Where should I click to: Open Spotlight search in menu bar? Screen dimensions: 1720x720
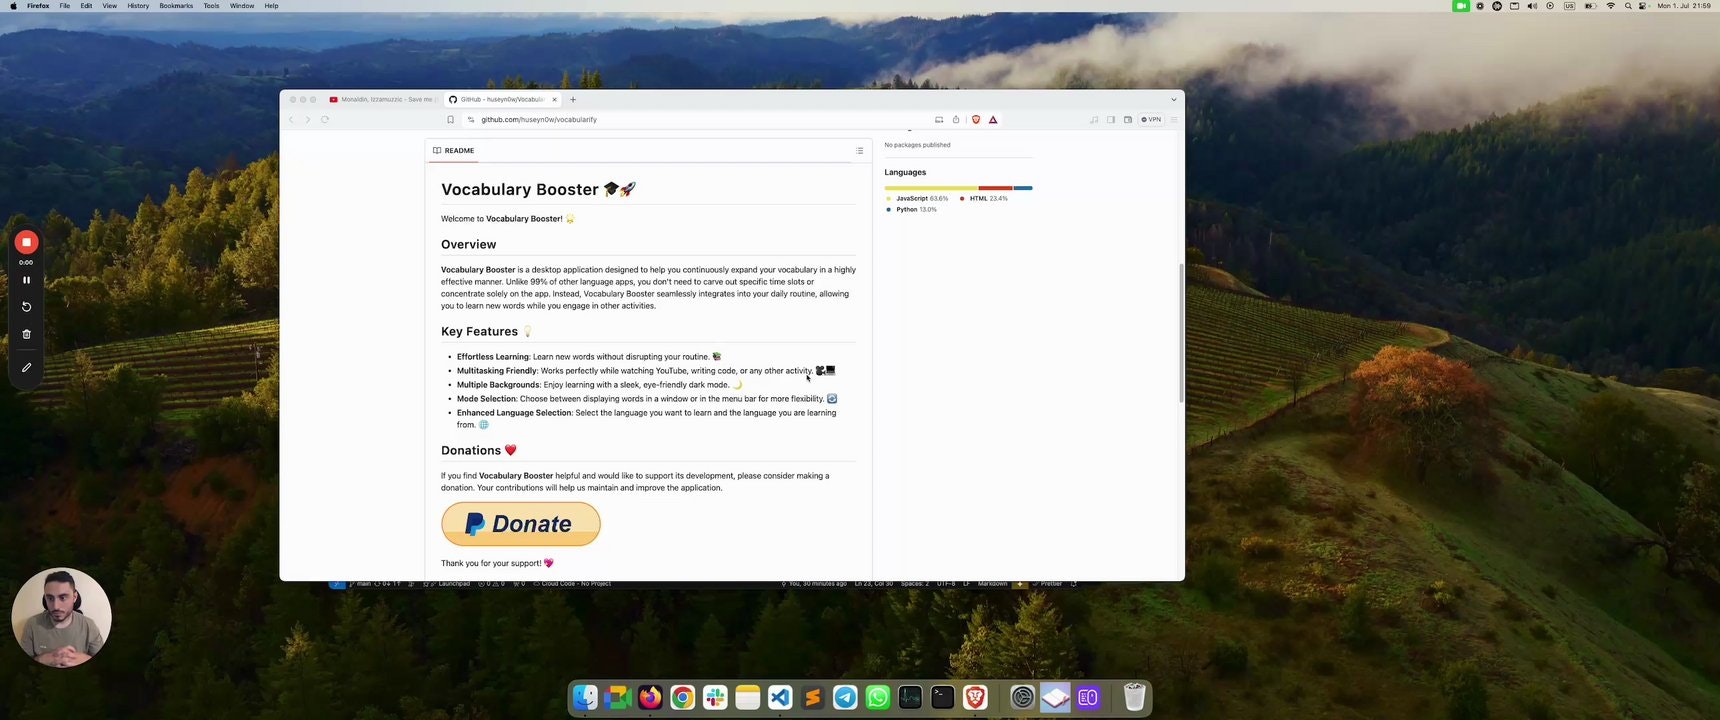pyautogui.click(x=1628, y=6)
